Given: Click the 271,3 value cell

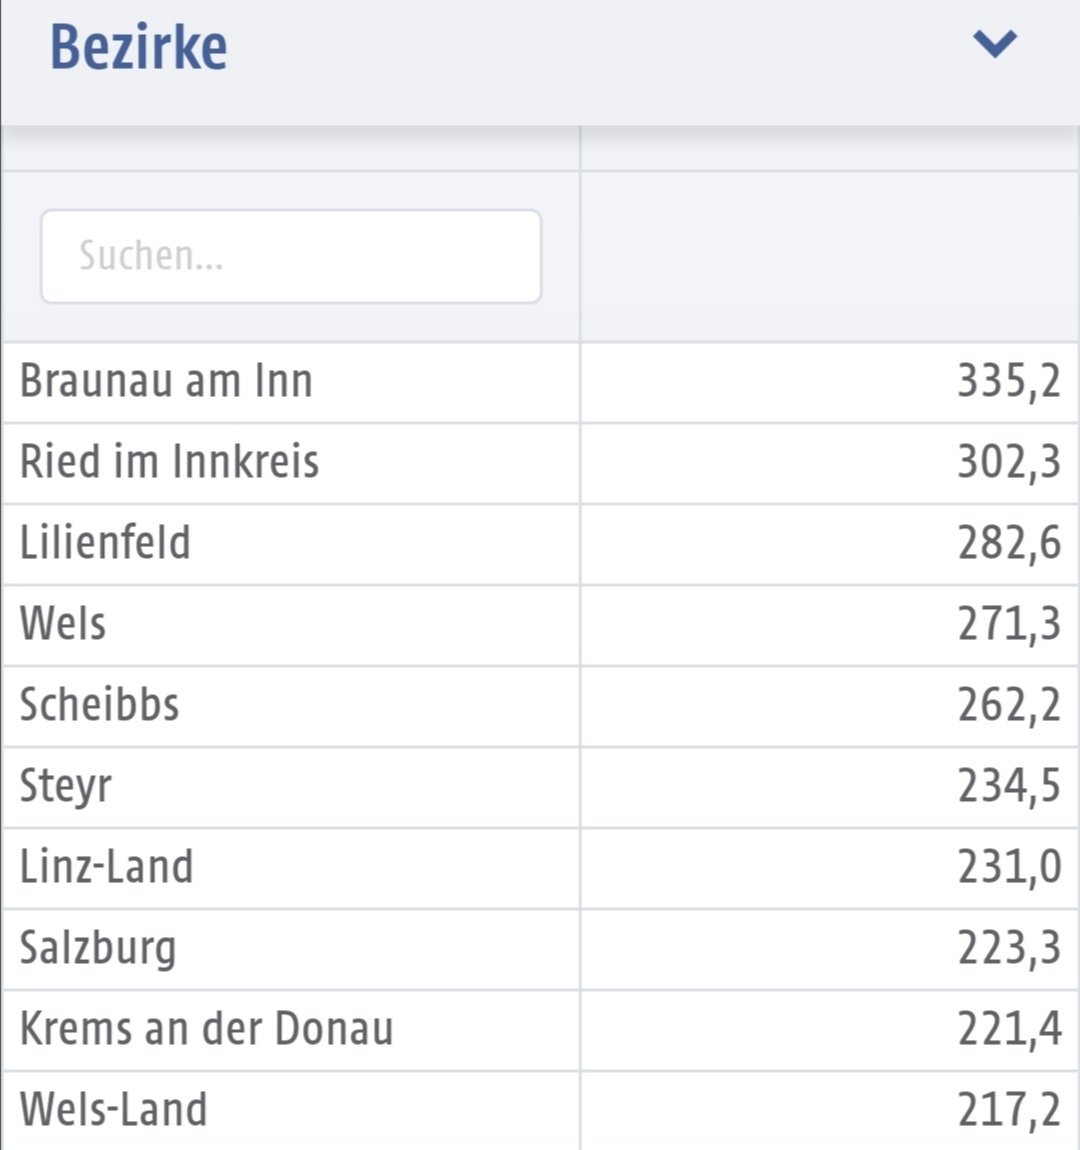Looking at the screenshot, I should 1009,625.
